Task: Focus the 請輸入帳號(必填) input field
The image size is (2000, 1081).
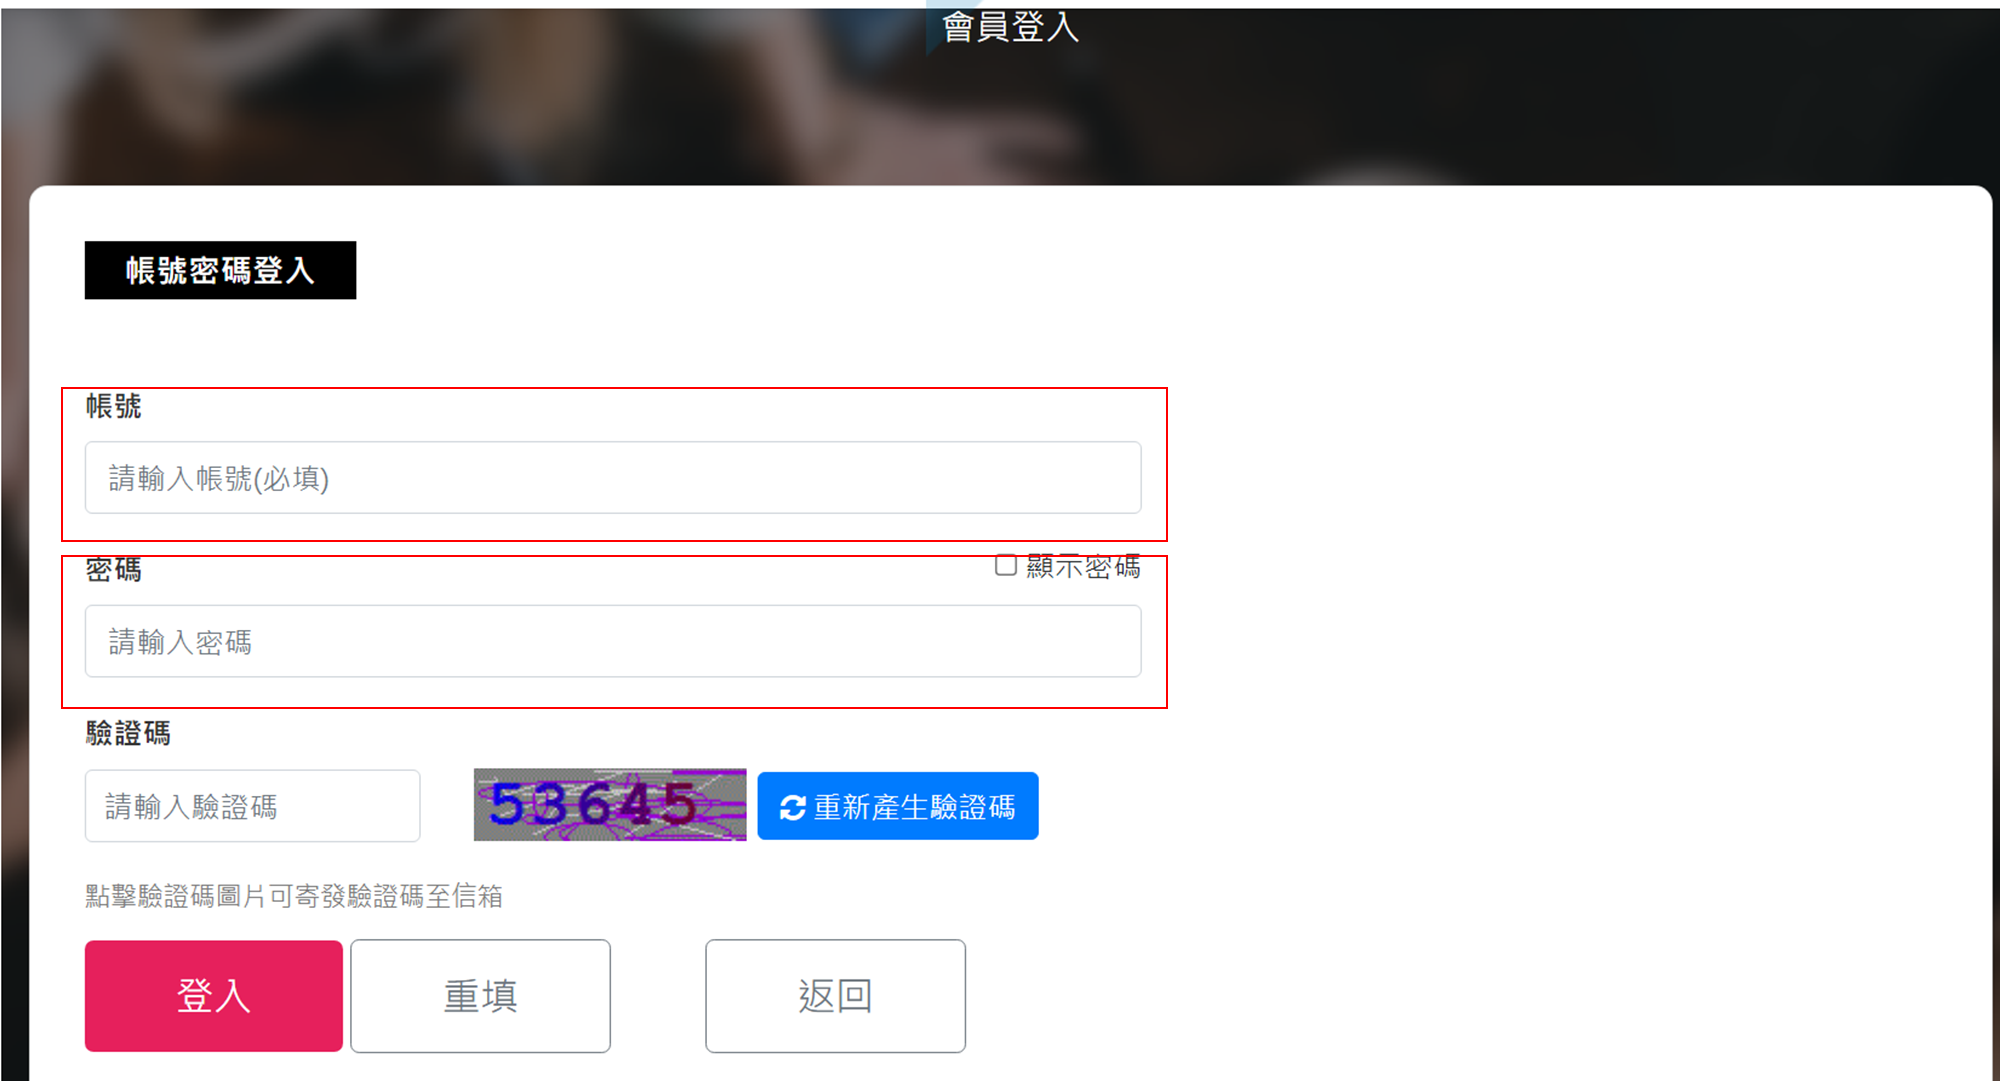Action: (613, 478)
